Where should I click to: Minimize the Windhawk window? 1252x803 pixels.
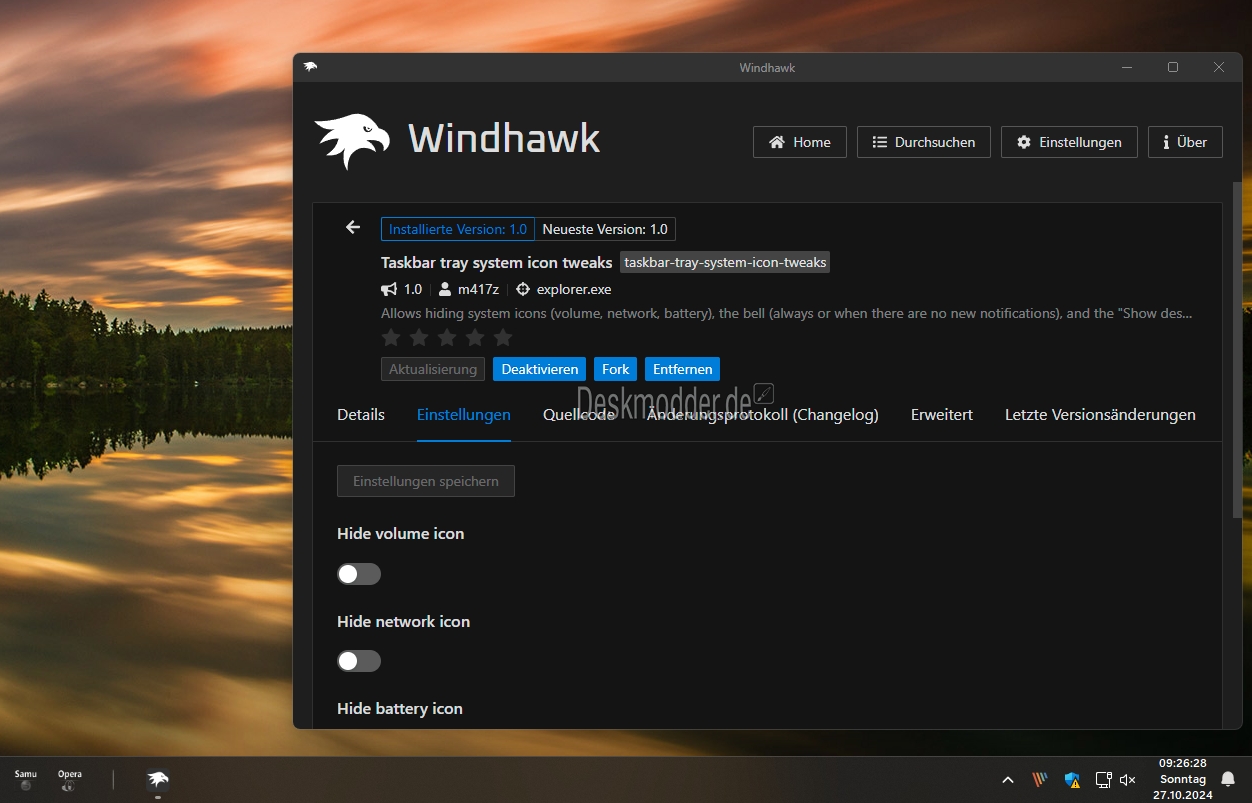click(x=1127, y=67)
